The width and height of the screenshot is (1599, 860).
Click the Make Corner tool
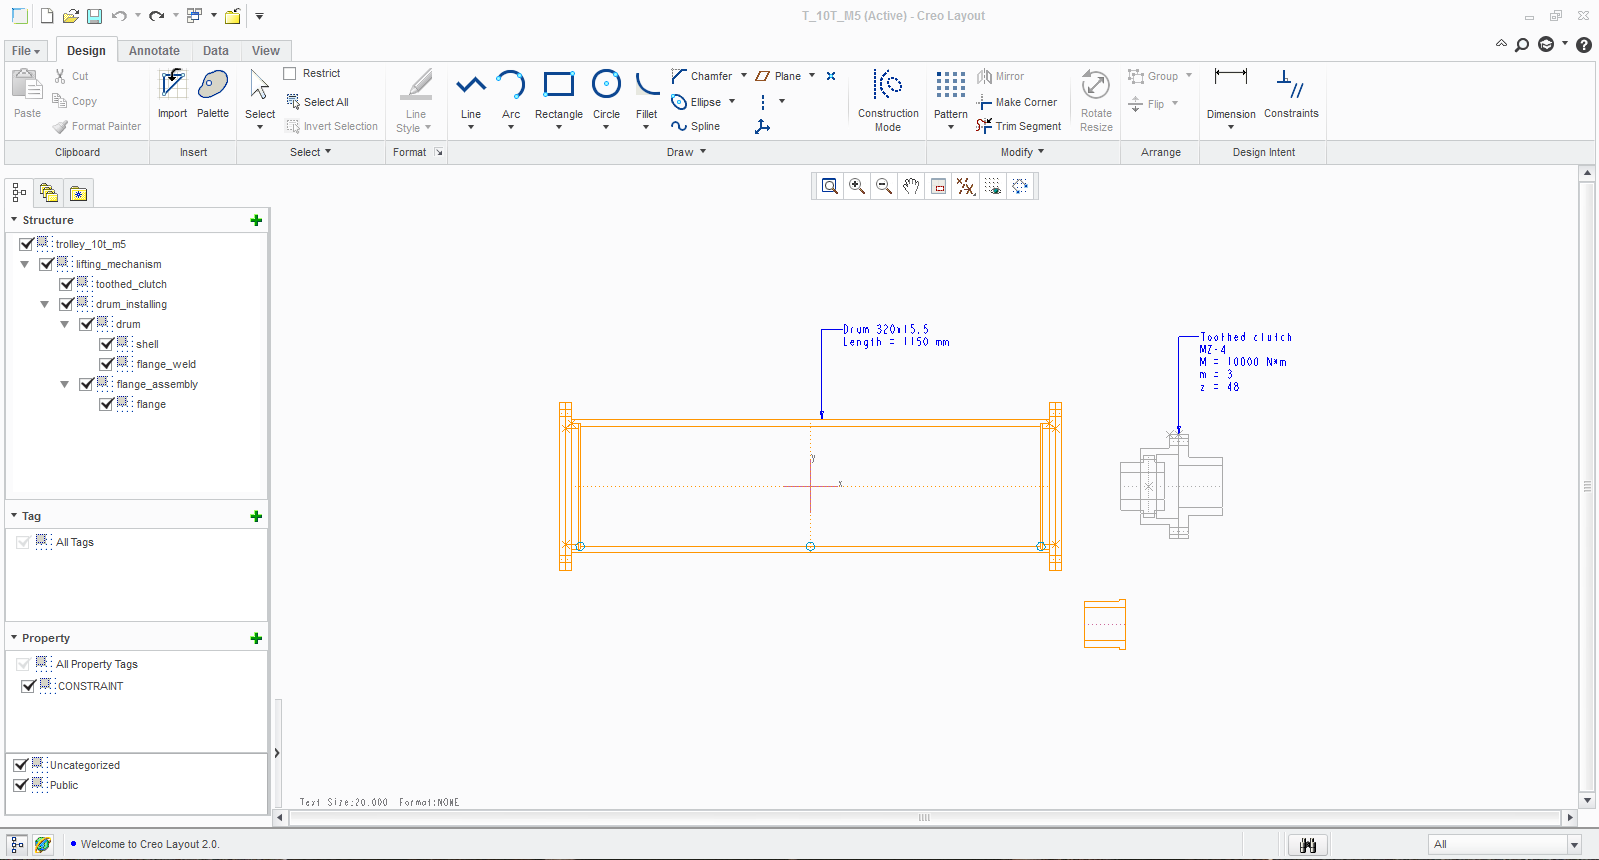click(x=1017, y=102)
